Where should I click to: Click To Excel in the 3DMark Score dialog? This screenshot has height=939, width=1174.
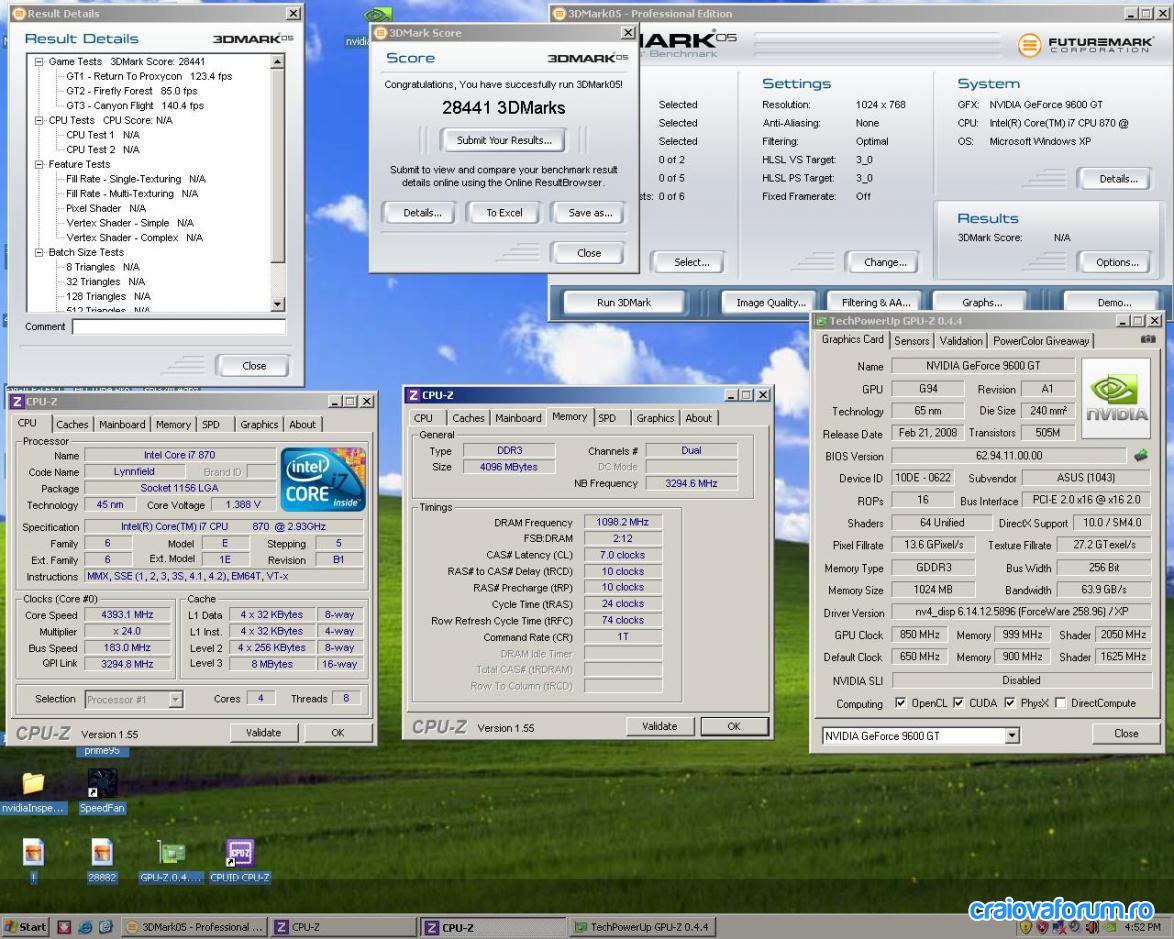click(x=505, y=213)
